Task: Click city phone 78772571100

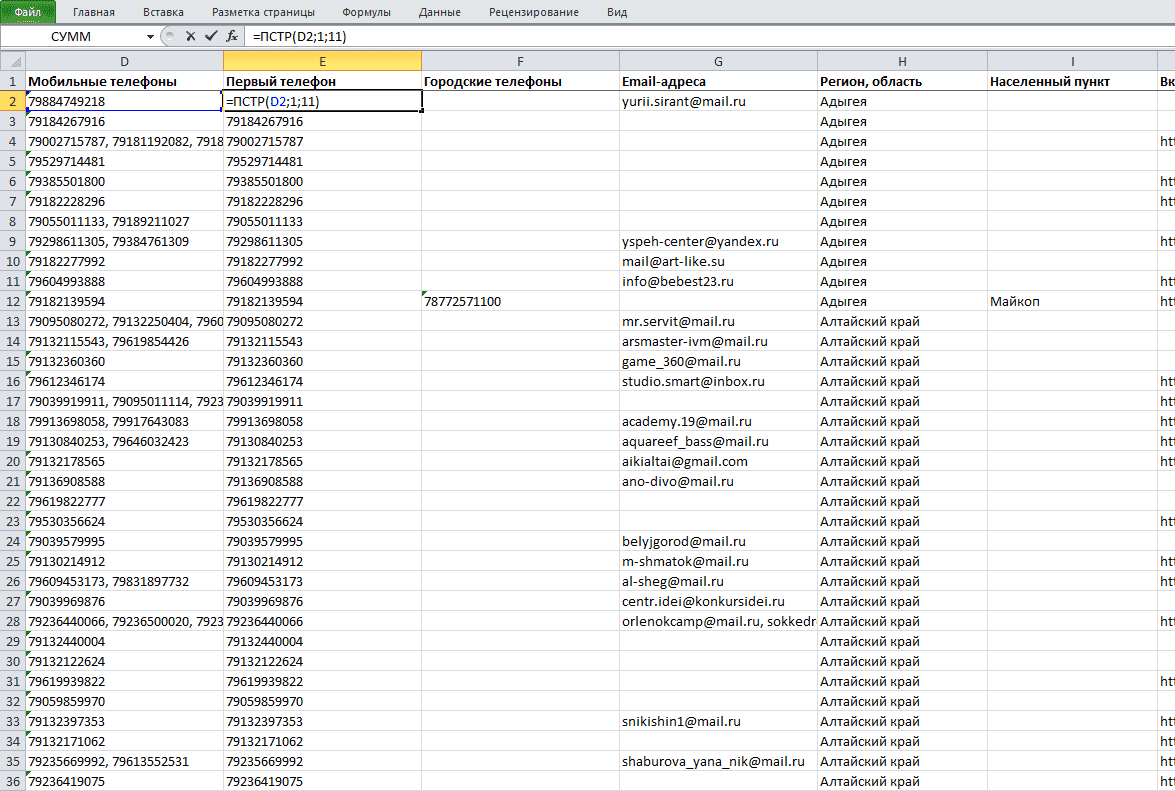Action: click(x=520, y=301)
